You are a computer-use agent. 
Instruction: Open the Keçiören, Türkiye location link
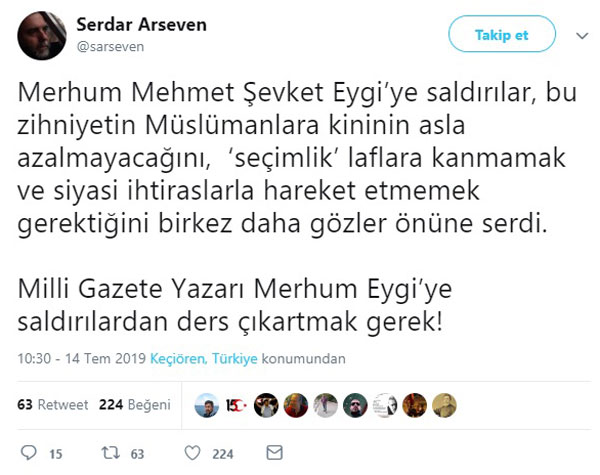point(206,358)
